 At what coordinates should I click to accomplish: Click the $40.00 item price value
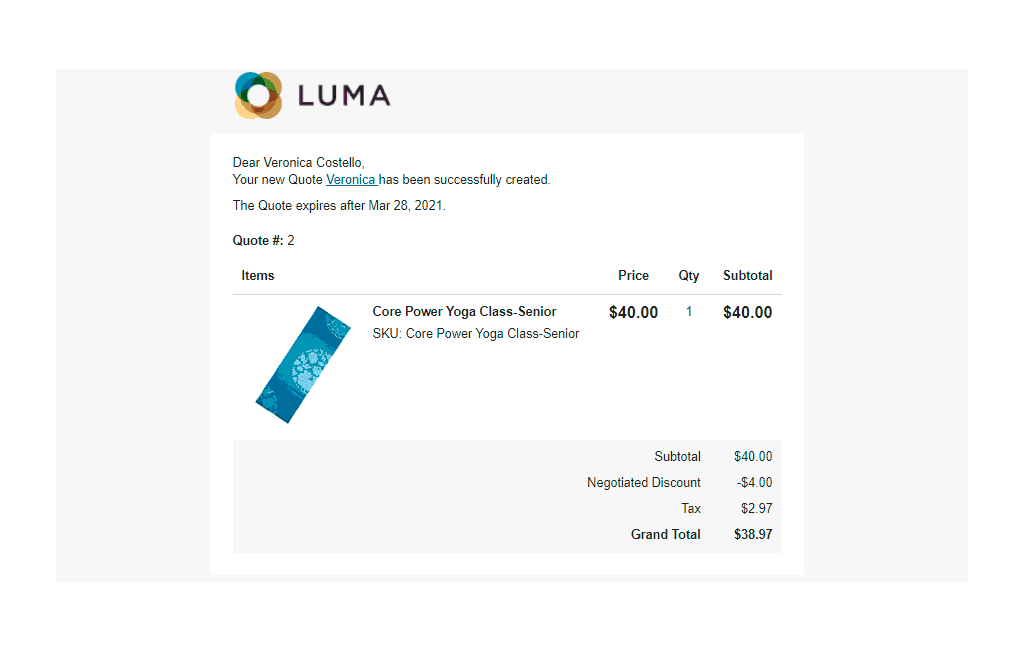coord(633,312)
